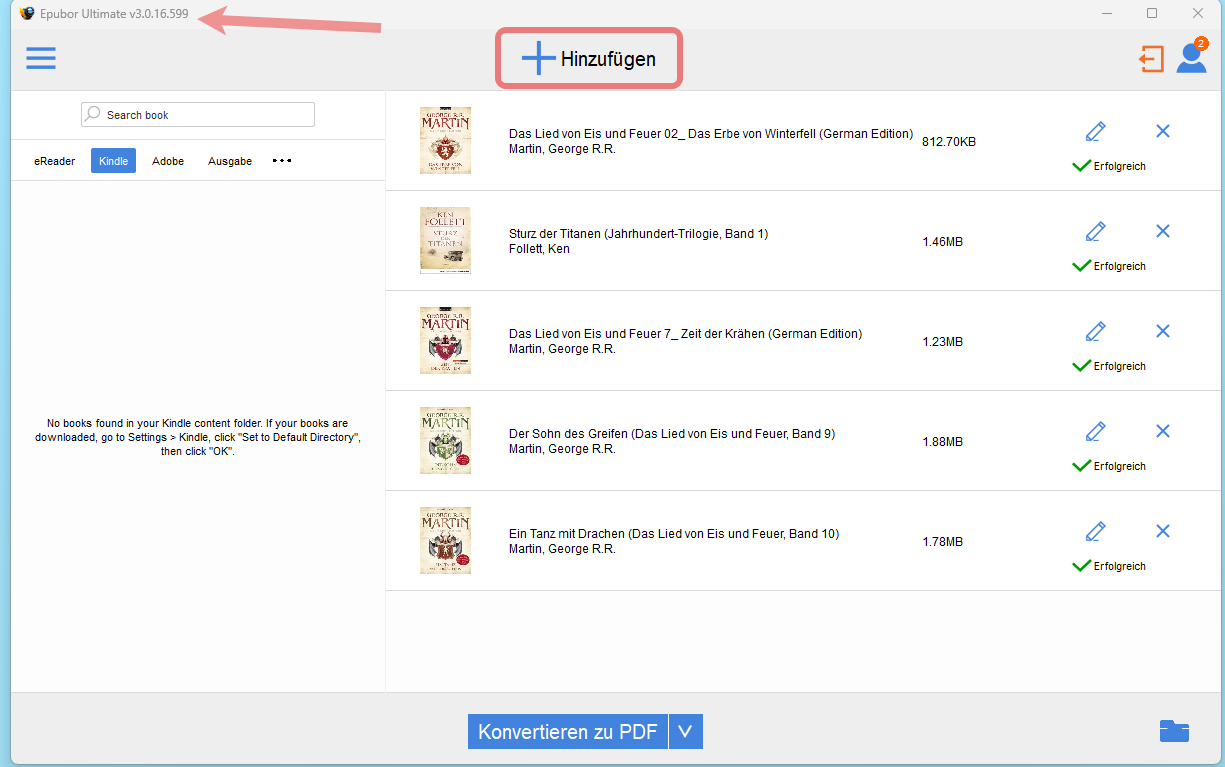
Task: Click Erfolgreich status of Das Erbe von Winterfell
Action: point(1109,166)
